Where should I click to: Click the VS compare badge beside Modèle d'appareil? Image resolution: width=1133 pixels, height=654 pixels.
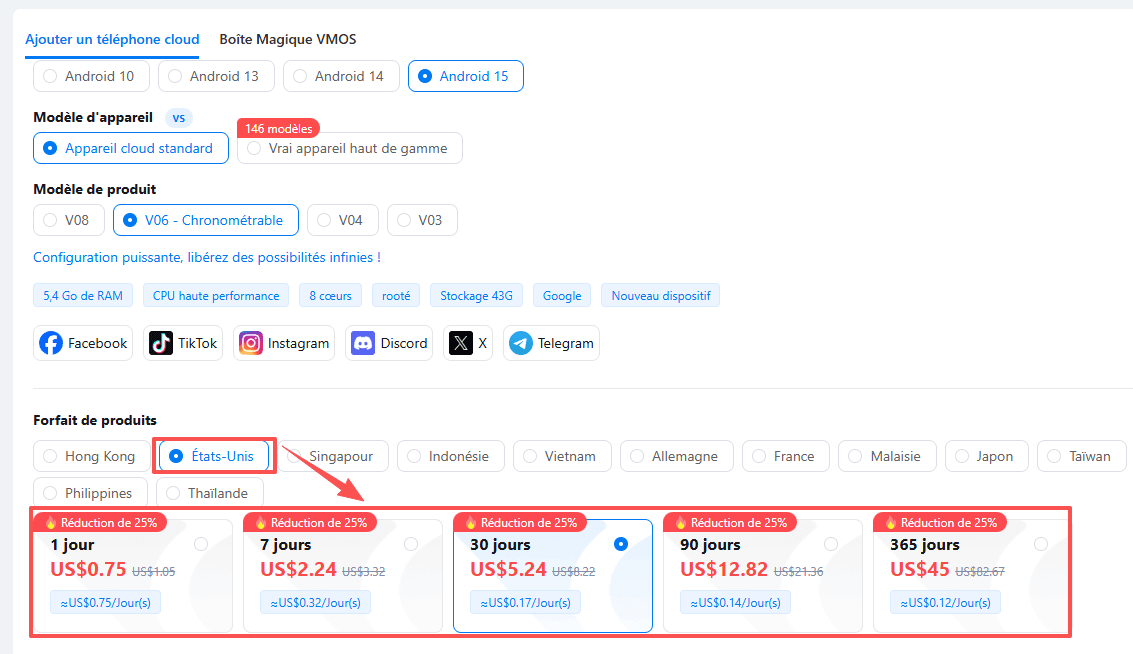[179, 118]
